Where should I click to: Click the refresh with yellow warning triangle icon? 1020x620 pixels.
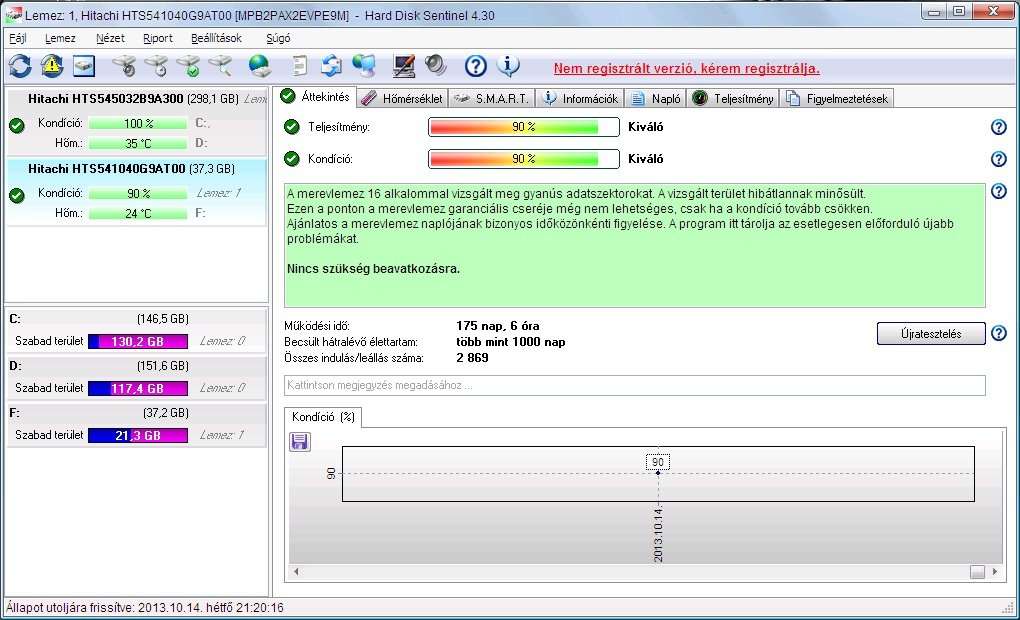[x=52, y=66]
